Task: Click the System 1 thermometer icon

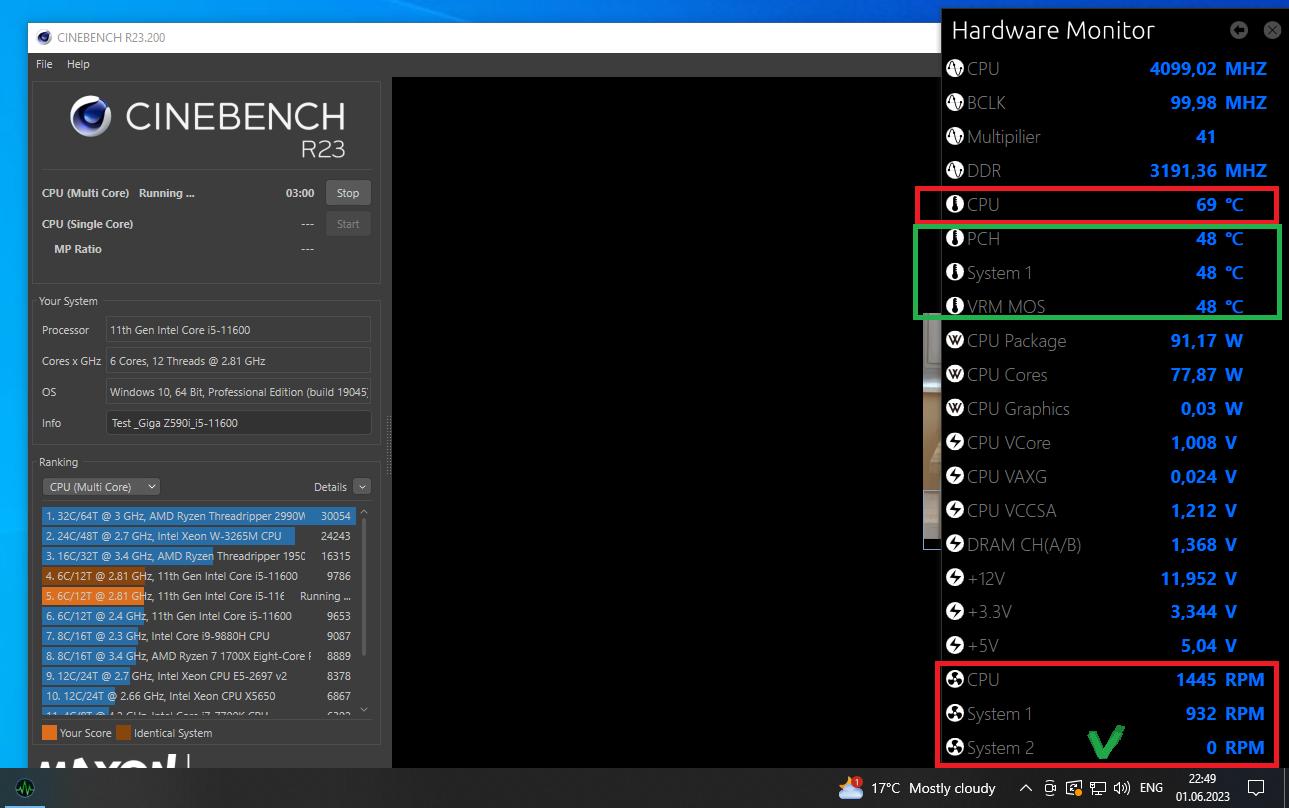Action: pyautogui.click(x=955, y=273)
